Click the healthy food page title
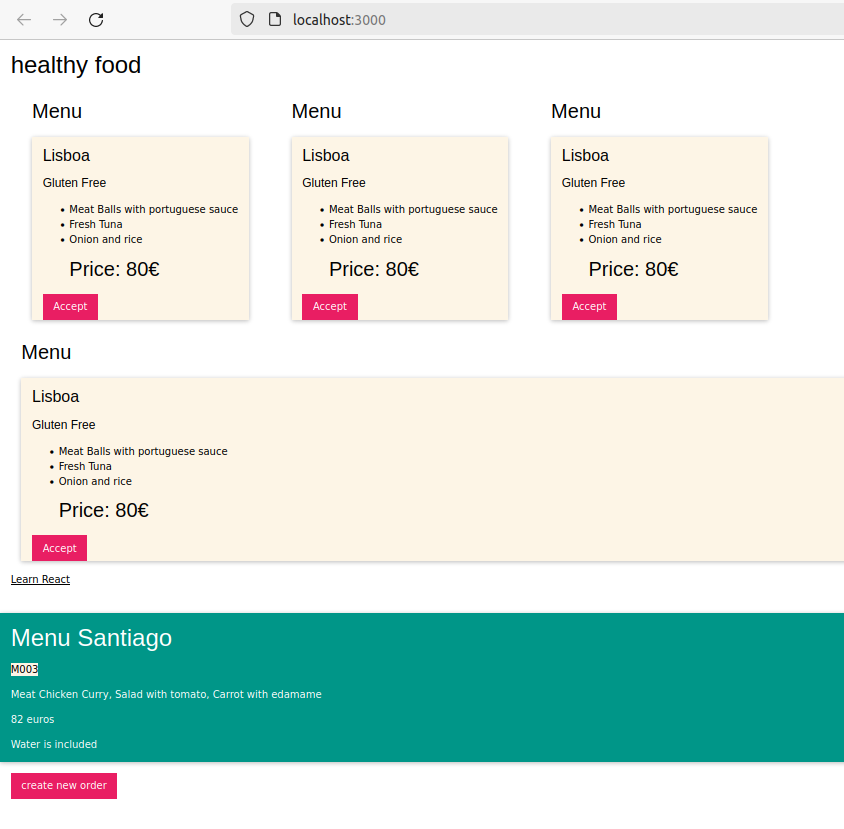The width and height of the screenshot is (844, 829). tap(76, 65)
